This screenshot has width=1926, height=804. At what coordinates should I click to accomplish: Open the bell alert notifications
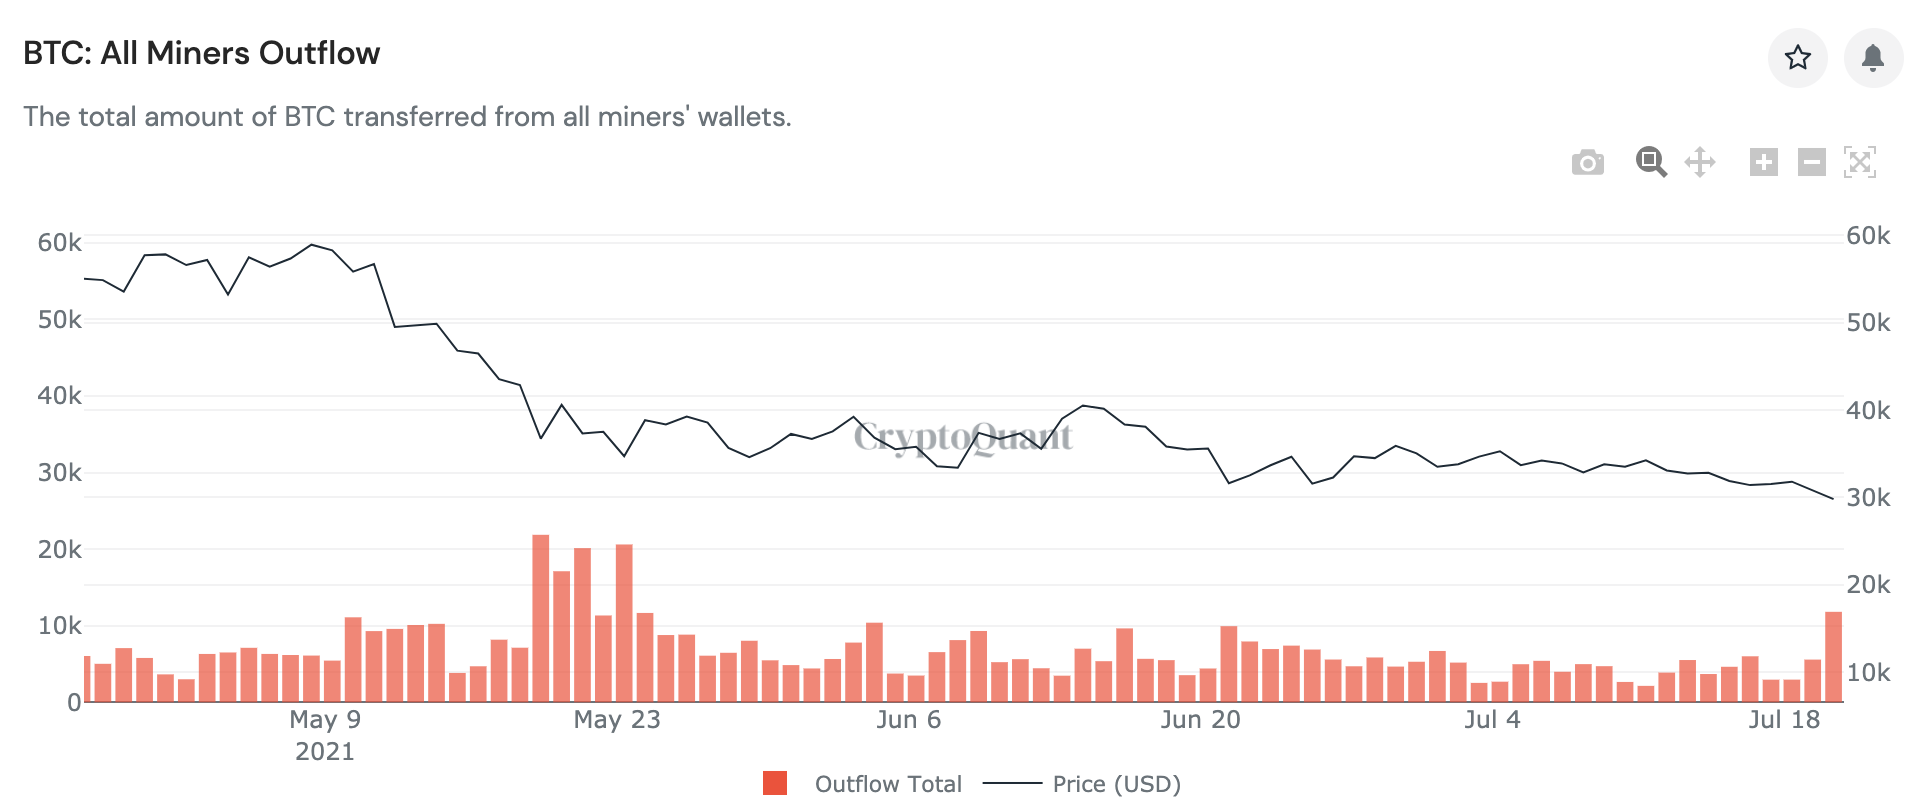[1873, 58]
